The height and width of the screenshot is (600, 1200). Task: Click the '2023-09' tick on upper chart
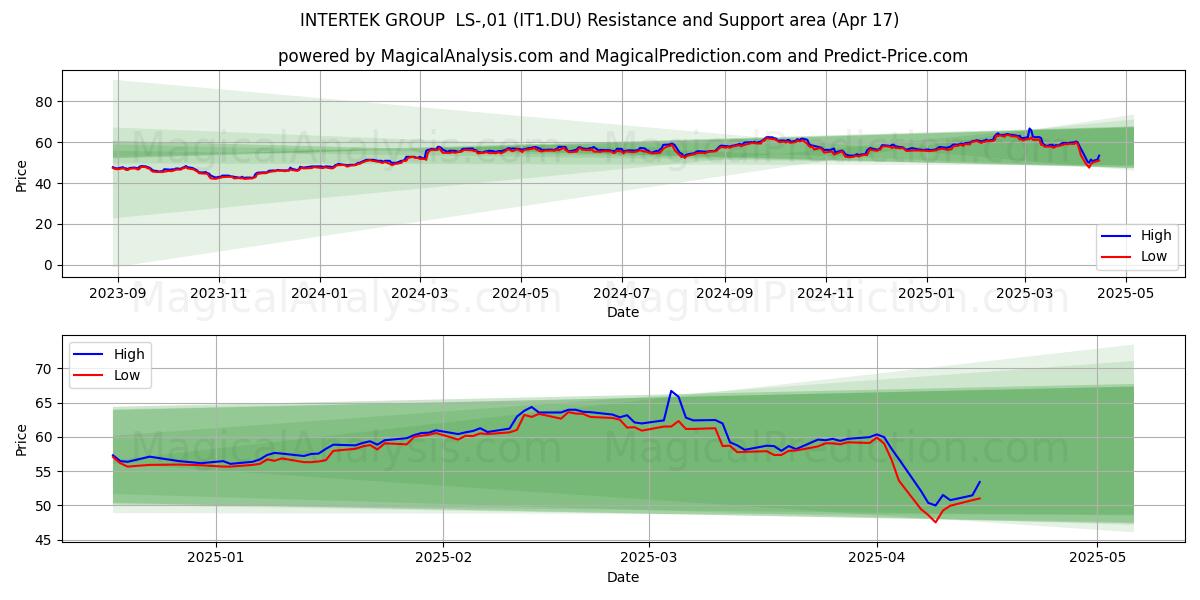(x=118, y=293)
